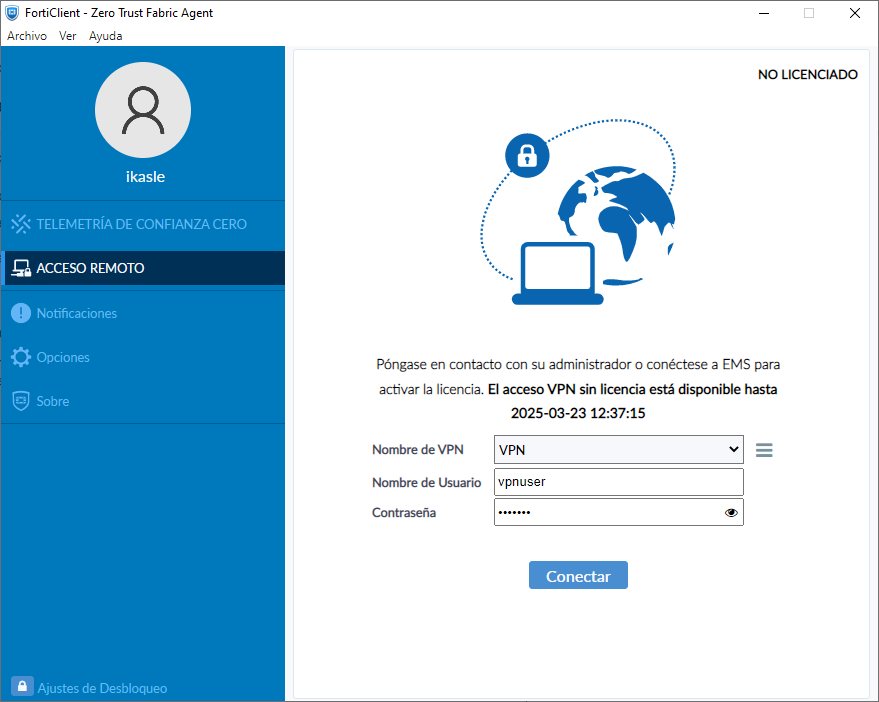Viewport: 879px width, 702px height.
Task: Open the Ver menu
Action: click(68, 36)
